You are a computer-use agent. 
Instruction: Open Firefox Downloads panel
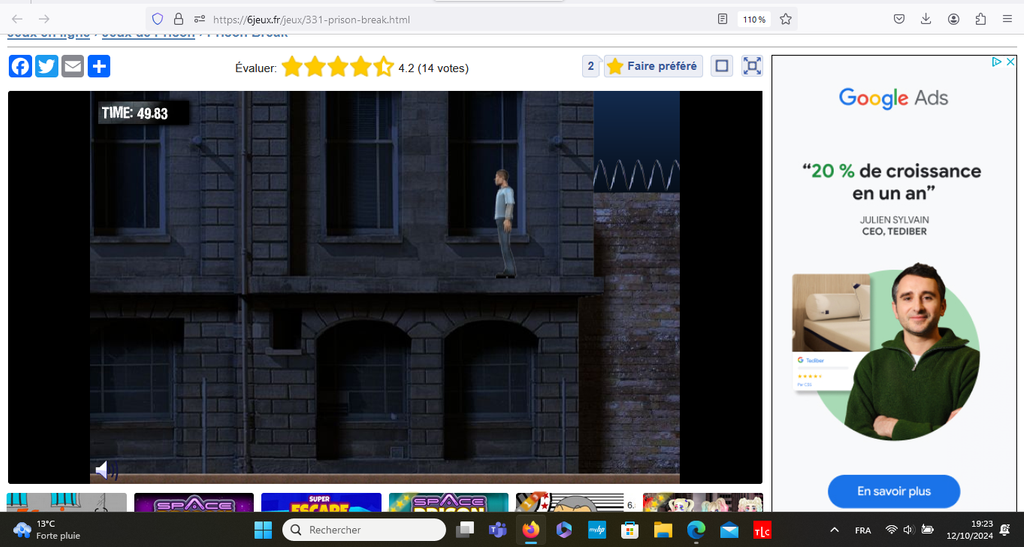point(926,19)
